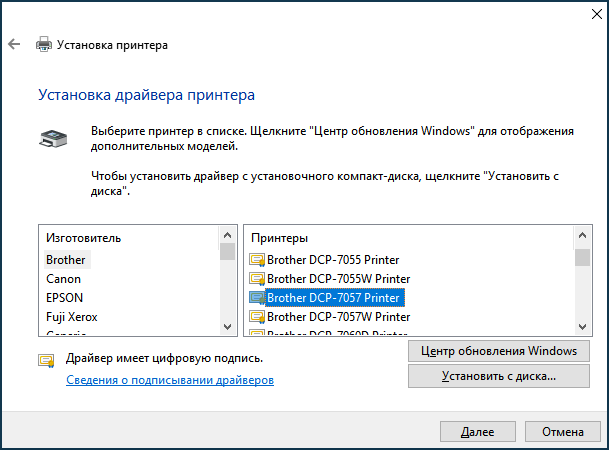Open Центр обновления Windows

pyautogui.click(x=499, y=351)
